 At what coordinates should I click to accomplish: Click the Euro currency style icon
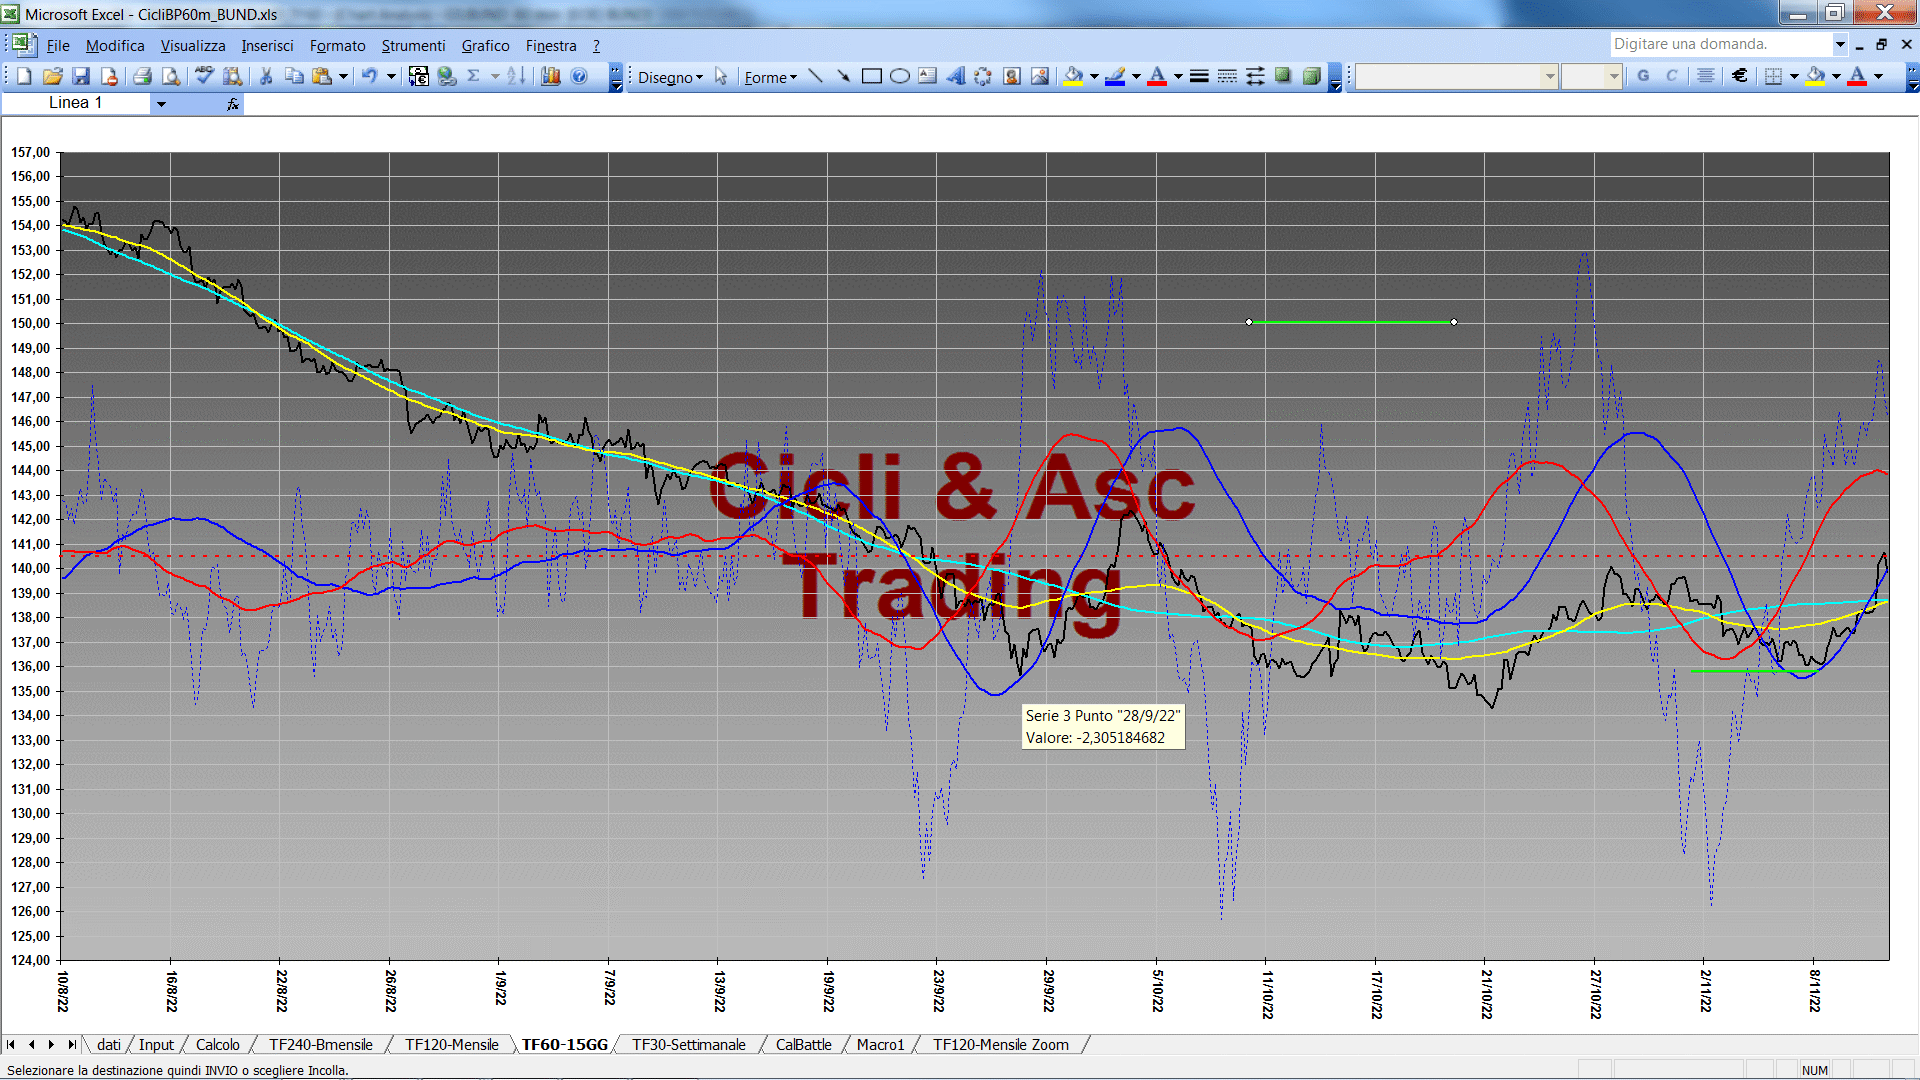click(1740, 76)
